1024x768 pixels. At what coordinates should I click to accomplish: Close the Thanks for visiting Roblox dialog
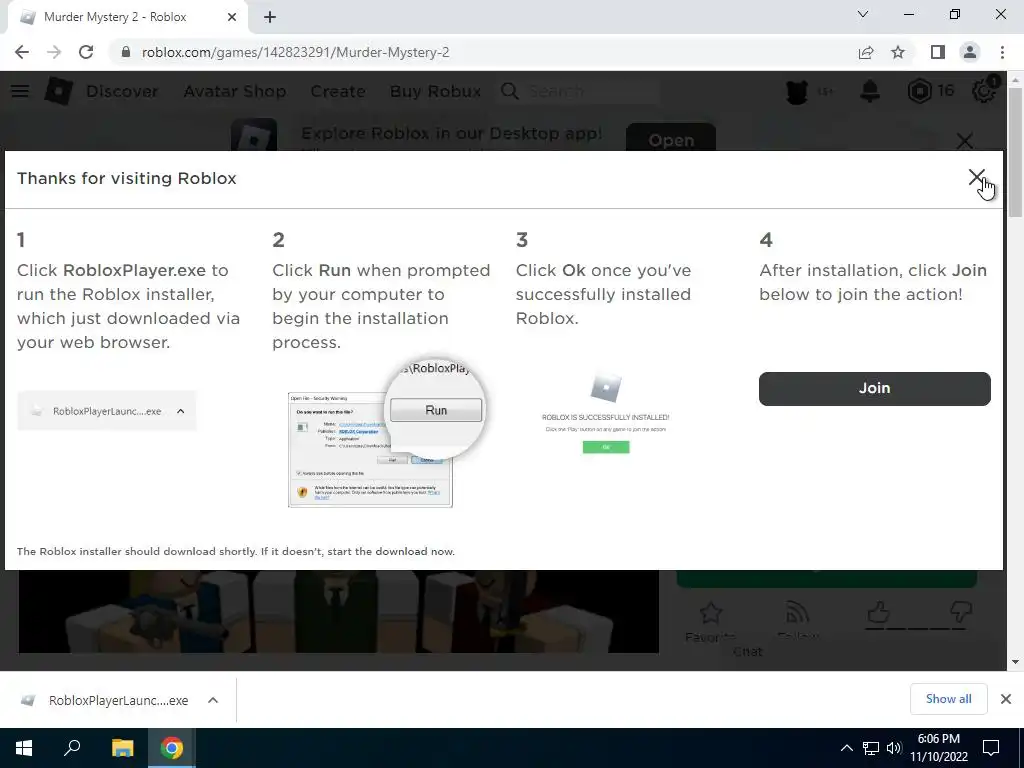[976, 177]
